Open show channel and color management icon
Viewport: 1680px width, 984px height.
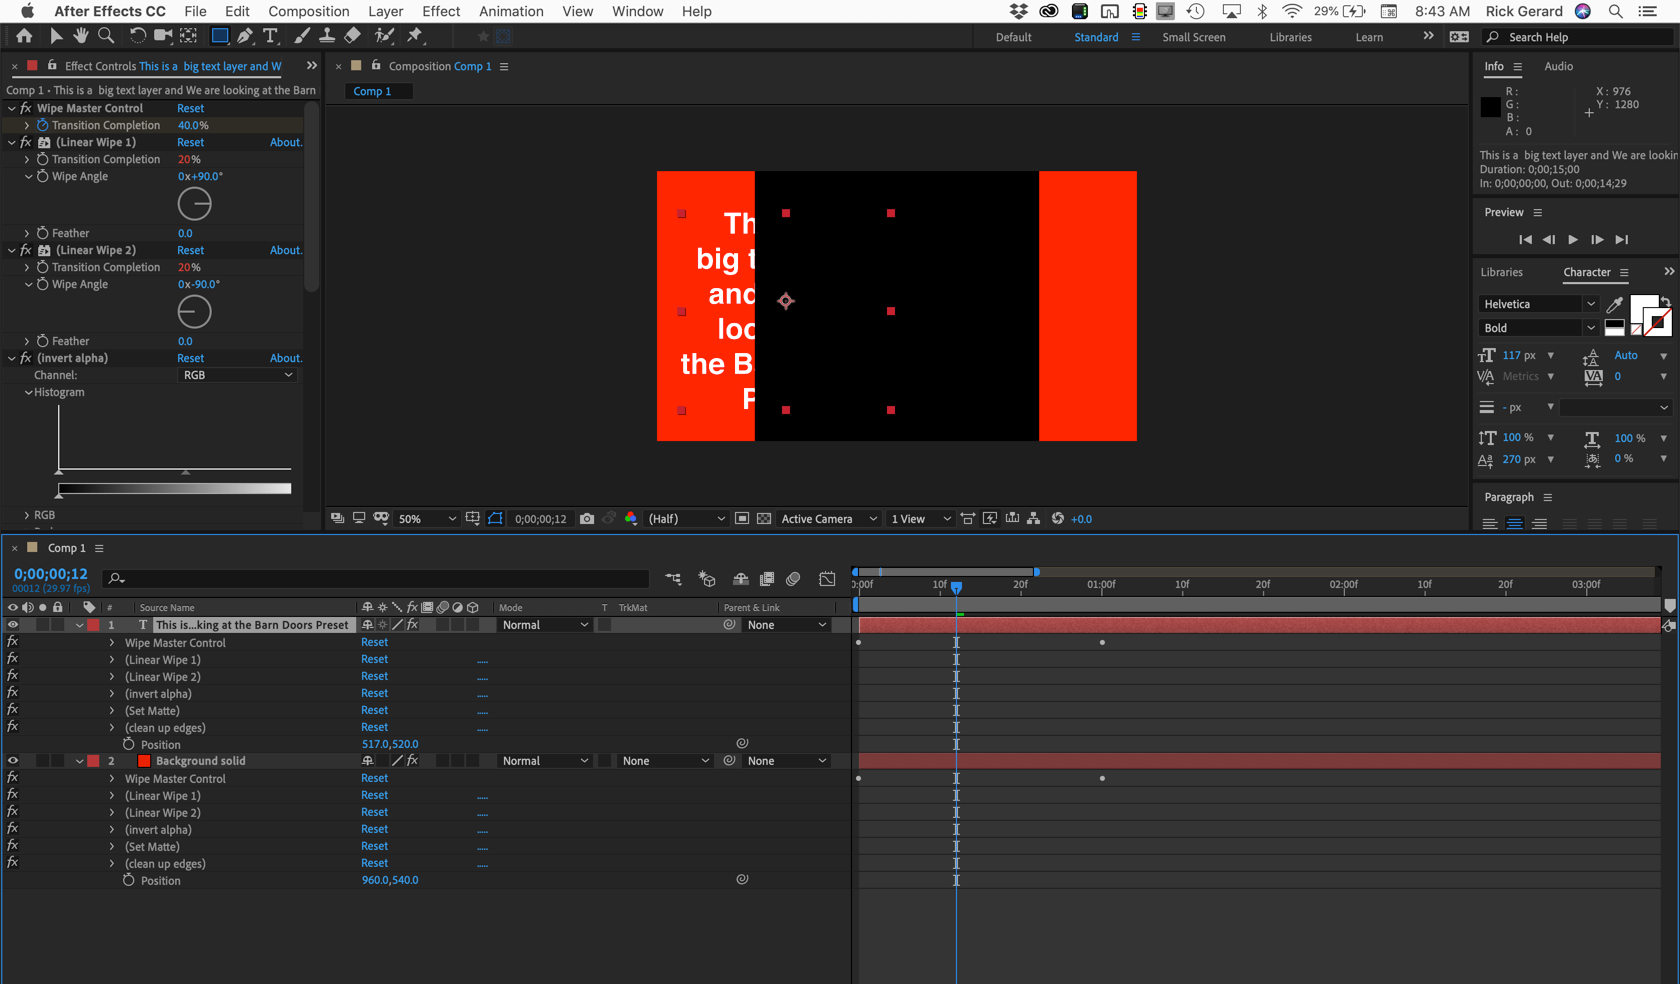[x=631, y=519]
